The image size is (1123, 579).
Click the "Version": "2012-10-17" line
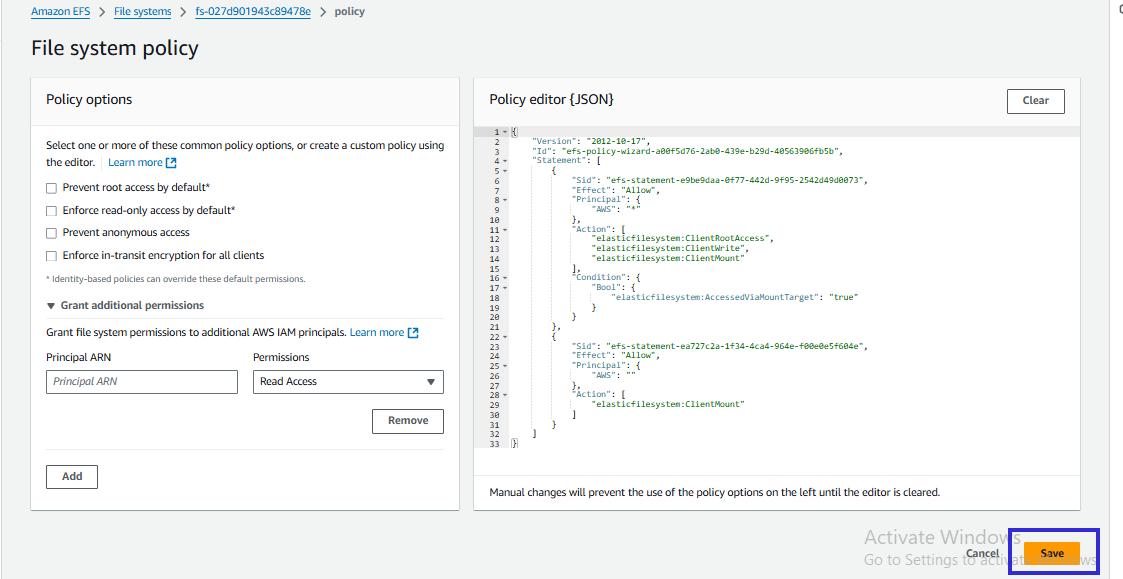[591, 142]
